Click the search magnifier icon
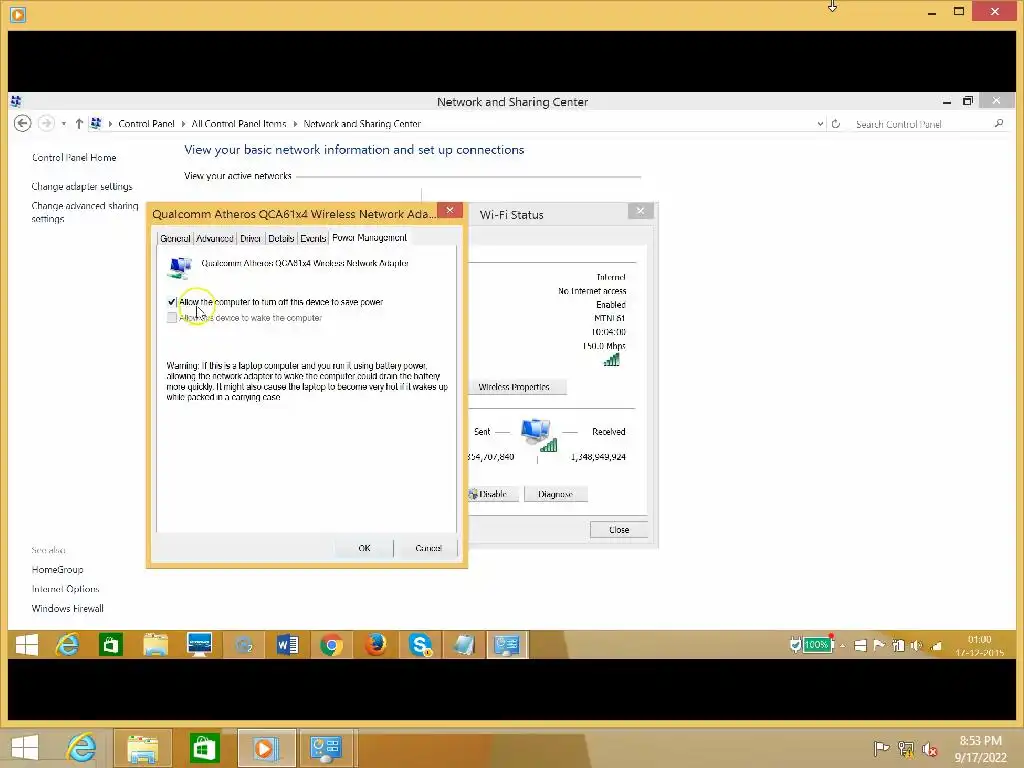The image size is (1024, 768). click(x=999, y=123)
